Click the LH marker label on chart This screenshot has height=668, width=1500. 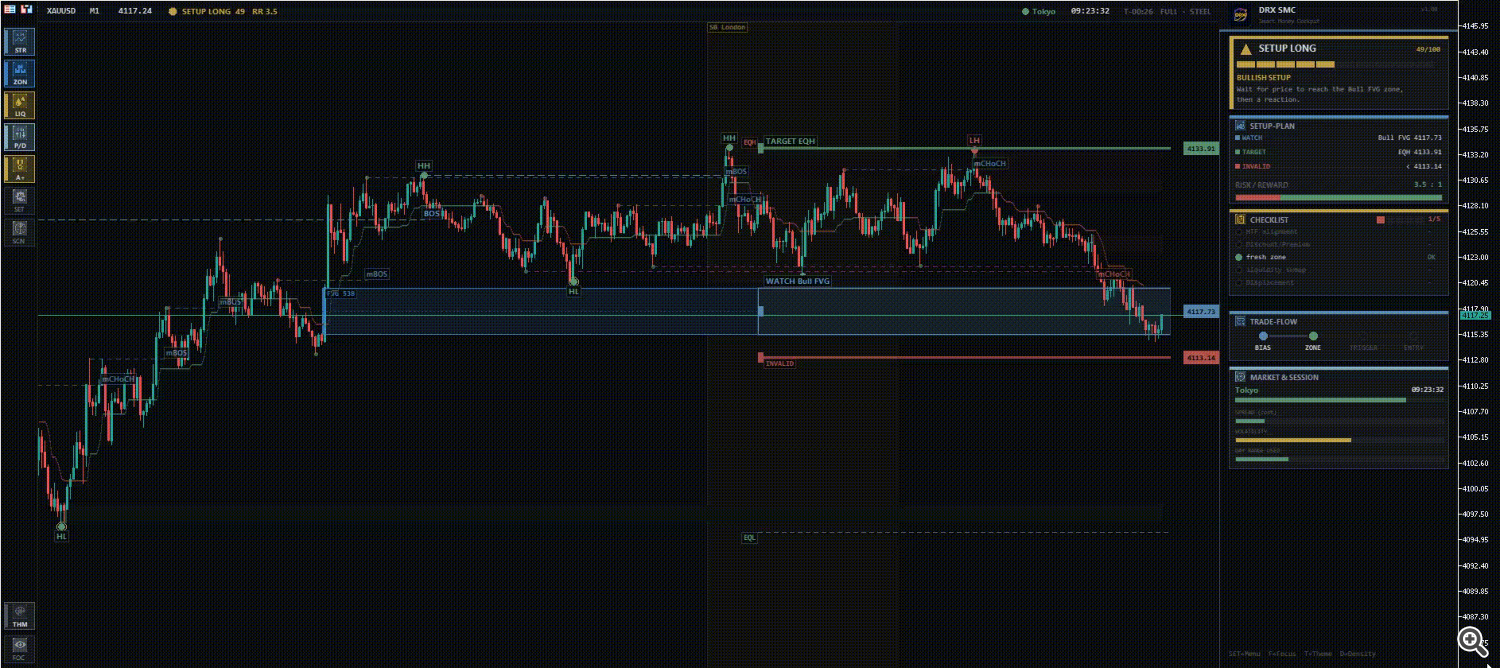974,140
